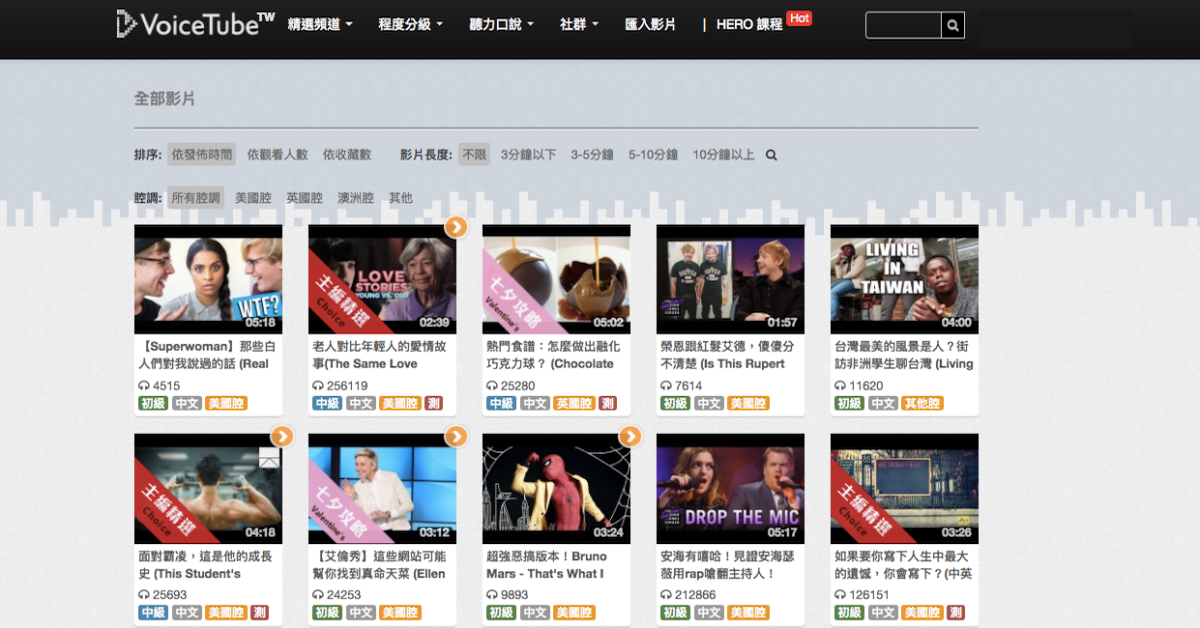Open the 匯入影片 menu item
1200x628 pixels.
coord(650,25)
